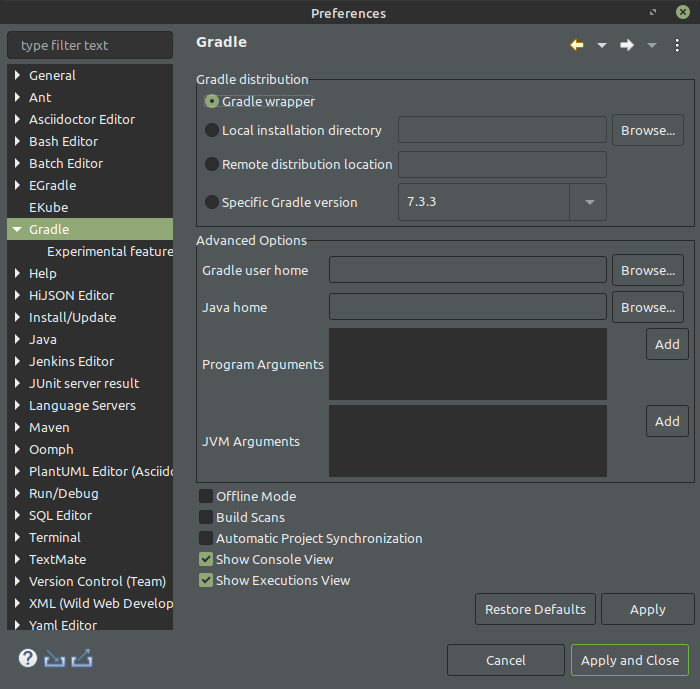Image resolution: width=700 pixels, height=689 pixels.
Task: Collapse the Gradle tree node
Action: point(17,230)
